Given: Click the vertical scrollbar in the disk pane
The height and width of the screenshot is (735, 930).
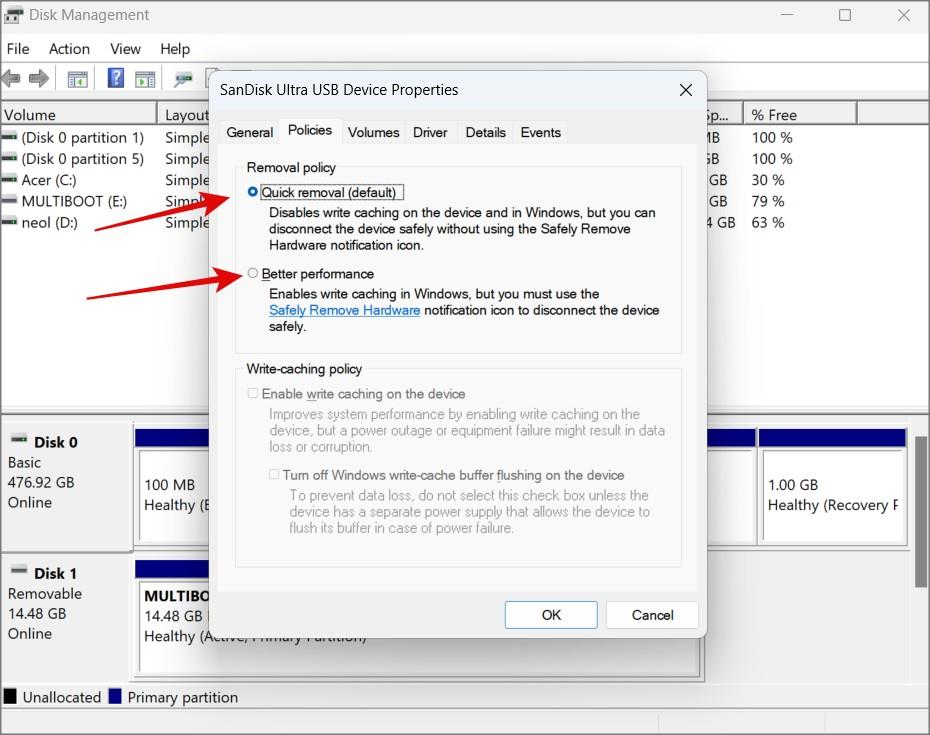Looking at the screenshot, I should pos(921,510).
